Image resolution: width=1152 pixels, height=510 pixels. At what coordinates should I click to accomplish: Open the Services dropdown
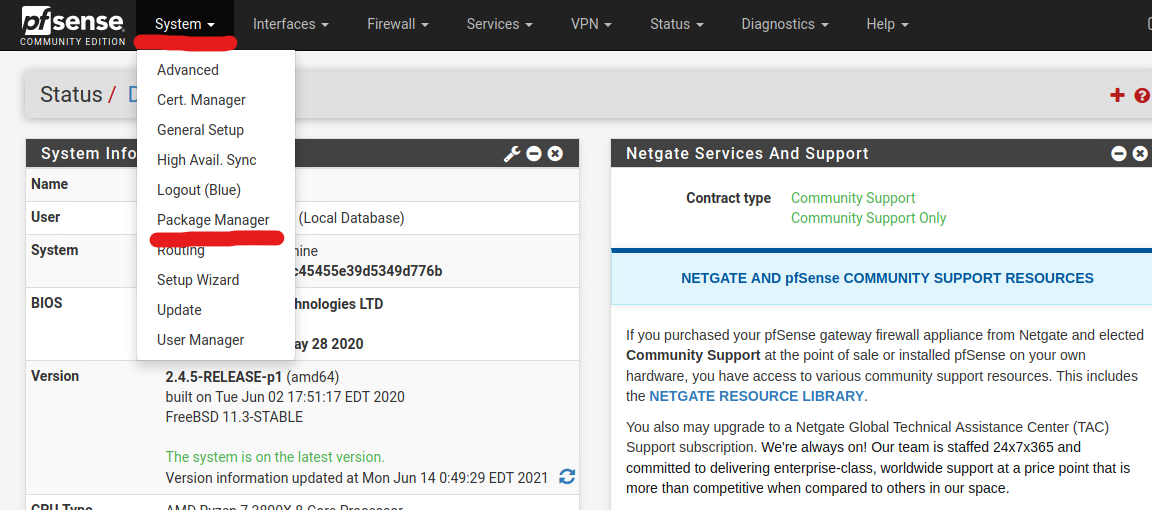click(499, 24)
